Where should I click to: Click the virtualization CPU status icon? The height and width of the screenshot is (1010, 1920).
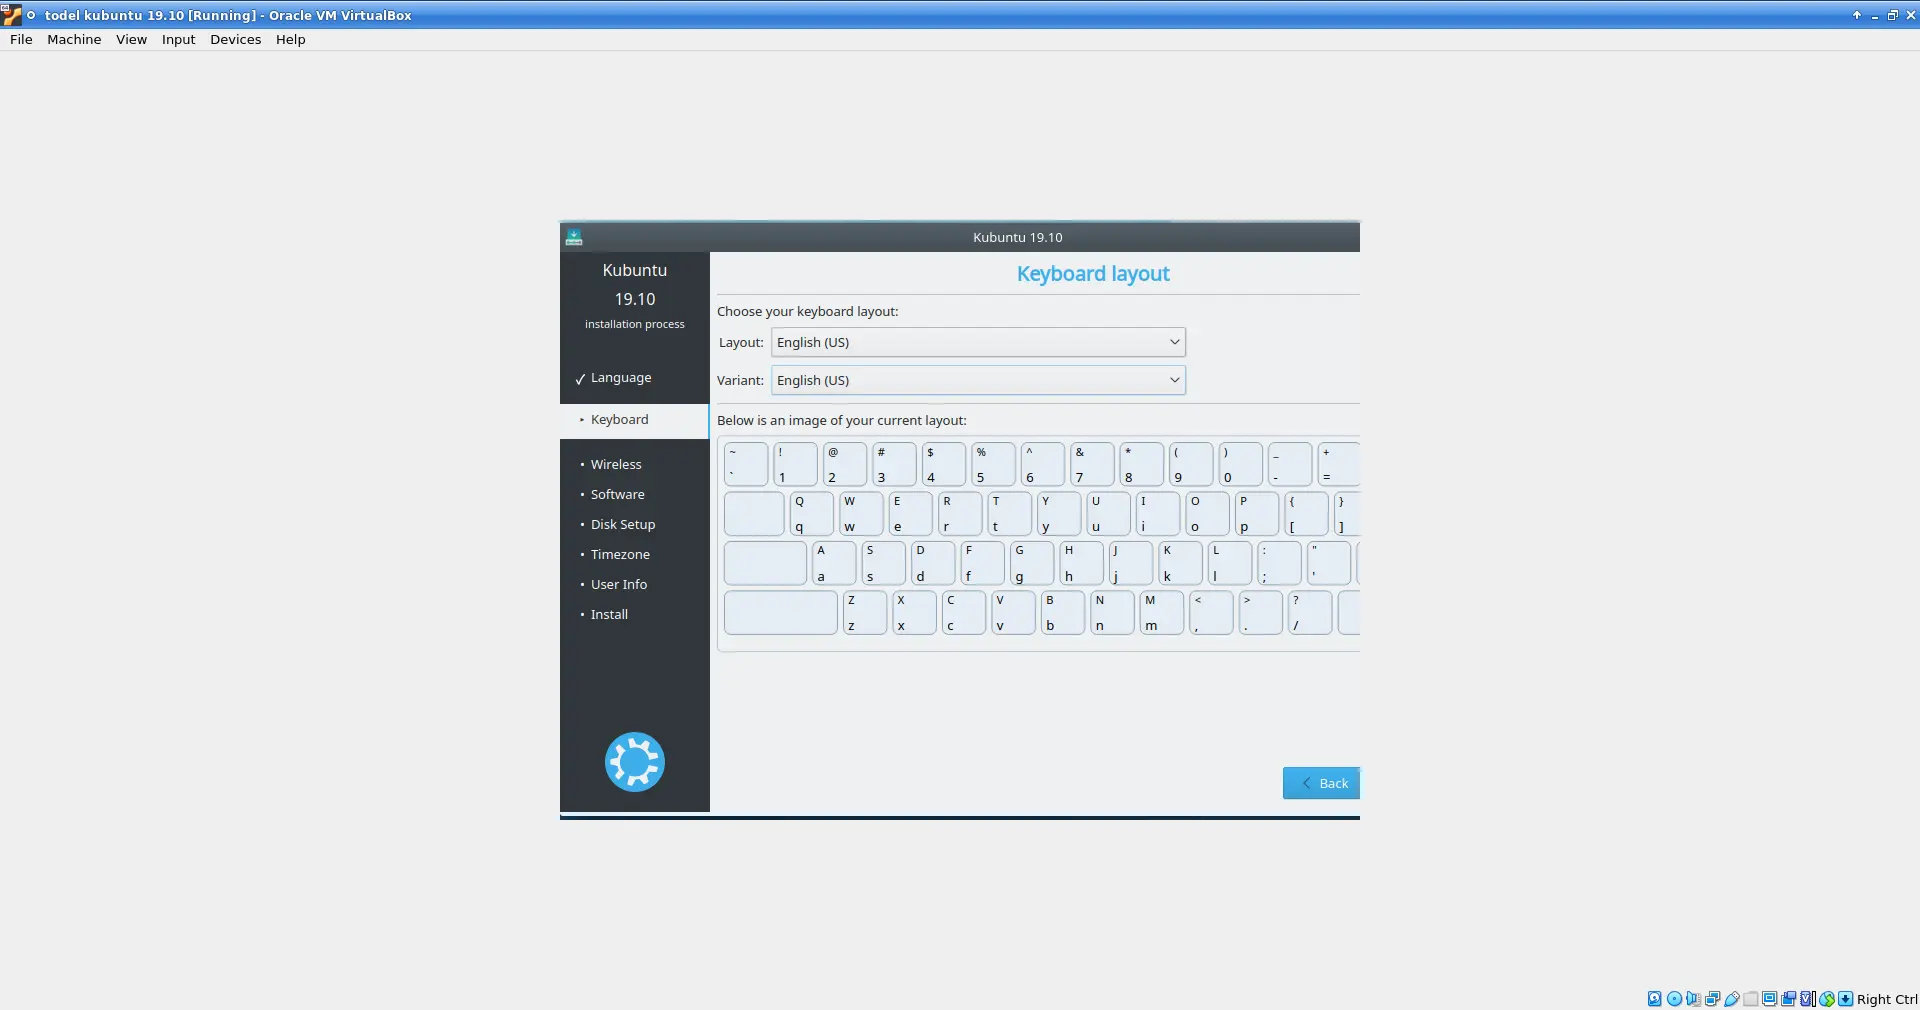(x=1808, y=998)
